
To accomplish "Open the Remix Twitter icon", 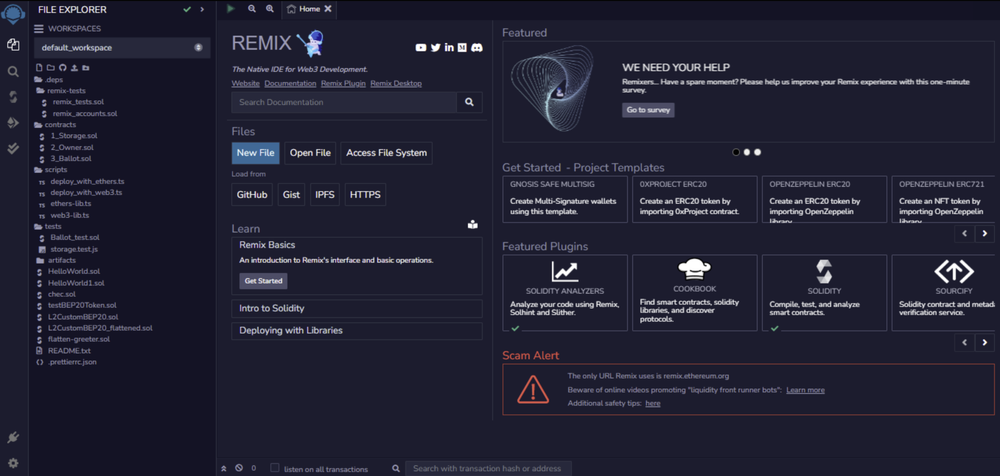I will (436, 48).
